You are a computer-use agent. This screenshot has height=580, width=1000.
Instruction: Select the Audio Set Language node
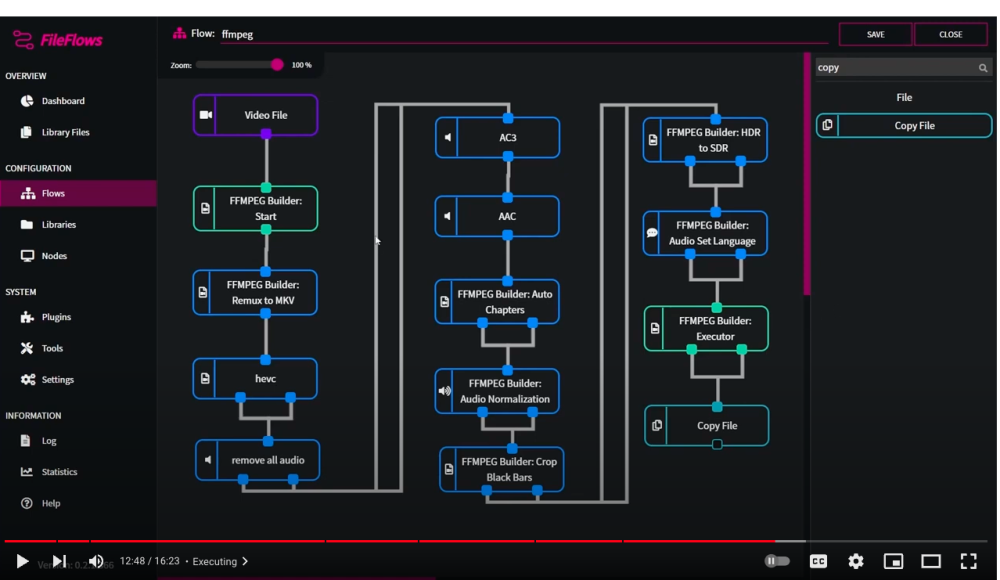pyautogui.click(x=705, y=233)
